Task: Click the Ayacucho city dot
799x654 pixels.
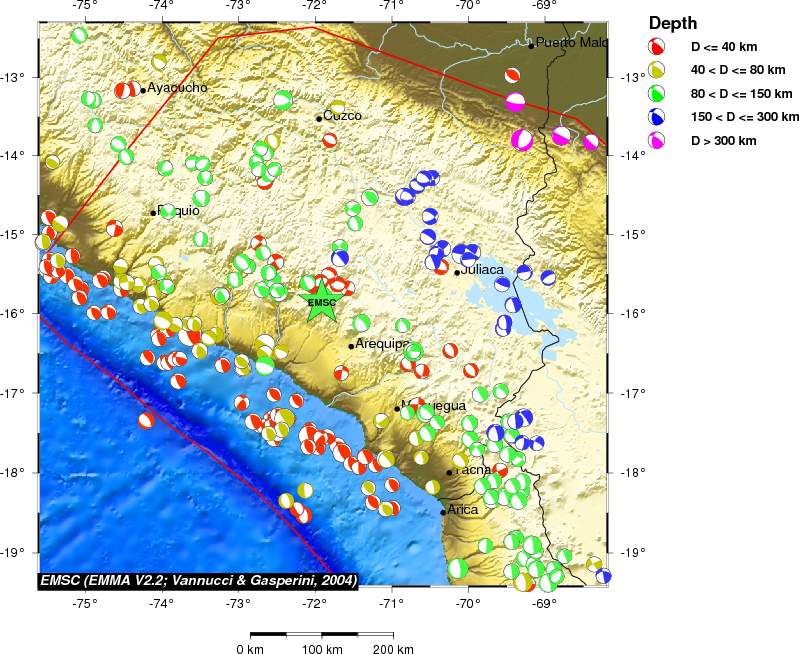Action: pyautogui.click(x=143, y=91)
